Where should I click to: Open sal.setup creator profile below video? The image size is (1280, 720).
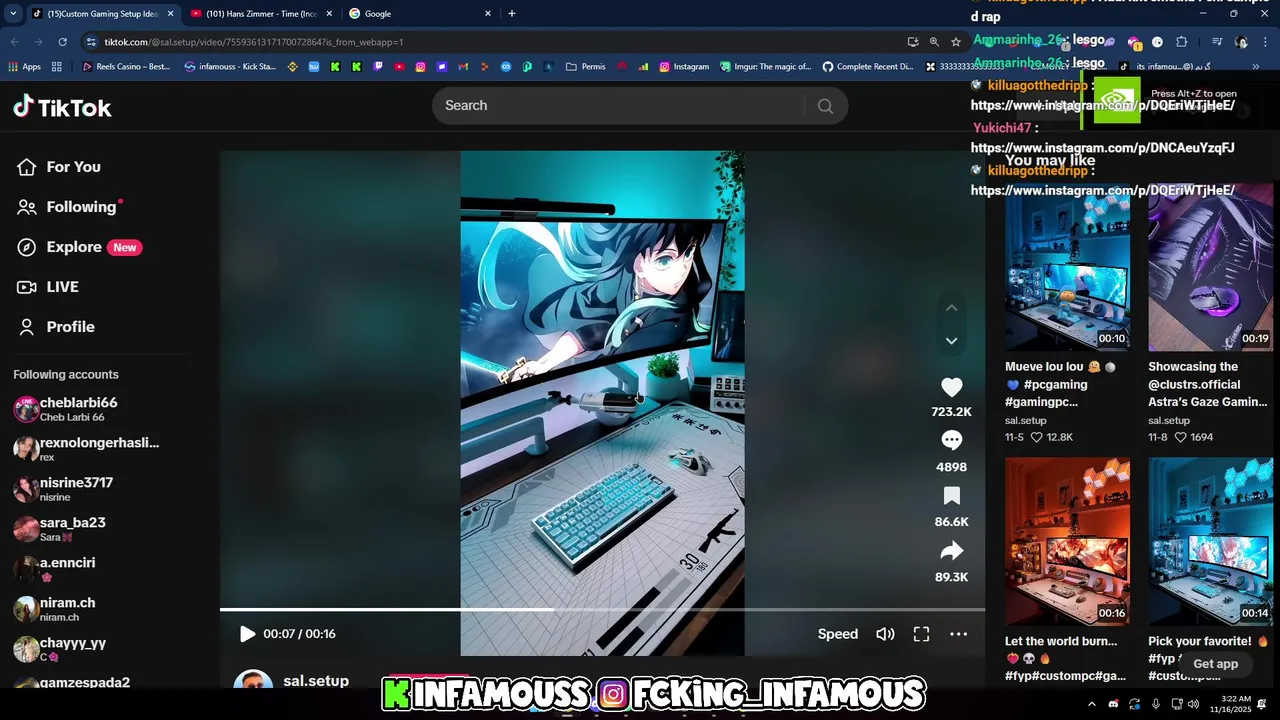(316, 681)
